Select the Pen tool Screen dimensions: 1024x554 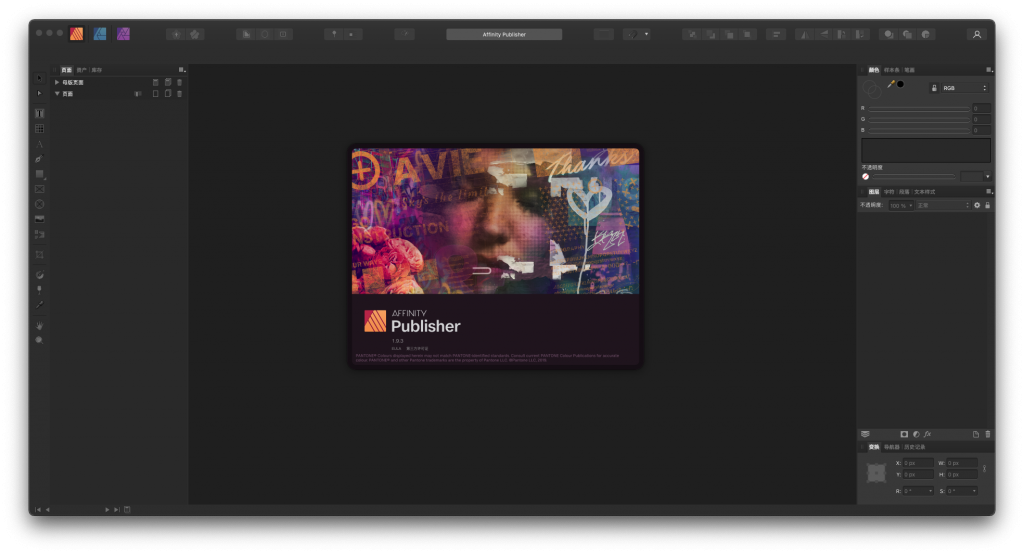click(39, 159)
